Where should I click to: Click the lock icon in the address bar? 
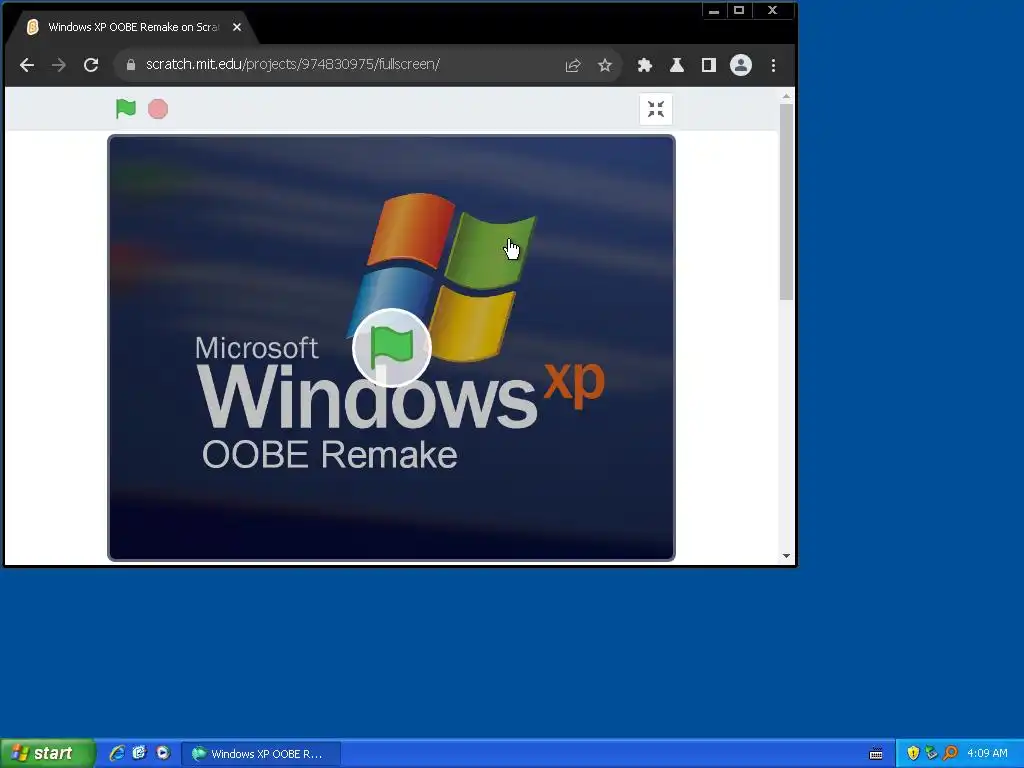click(131, 65)
